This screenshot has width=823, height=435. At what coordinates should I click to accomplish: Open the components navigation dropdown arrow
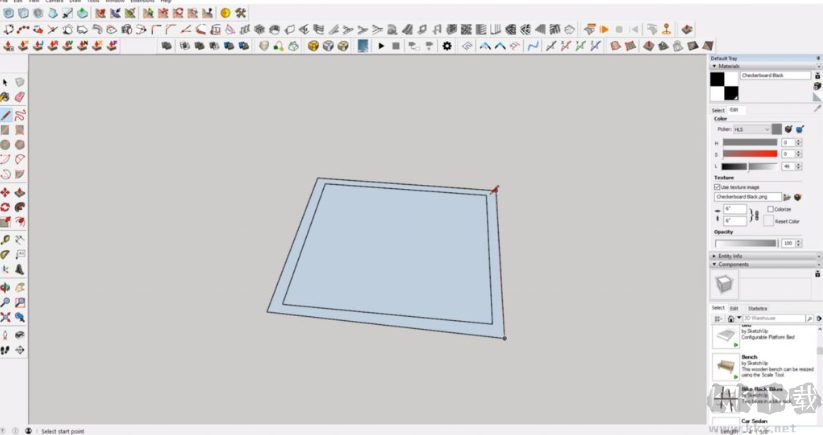[738, 319]
